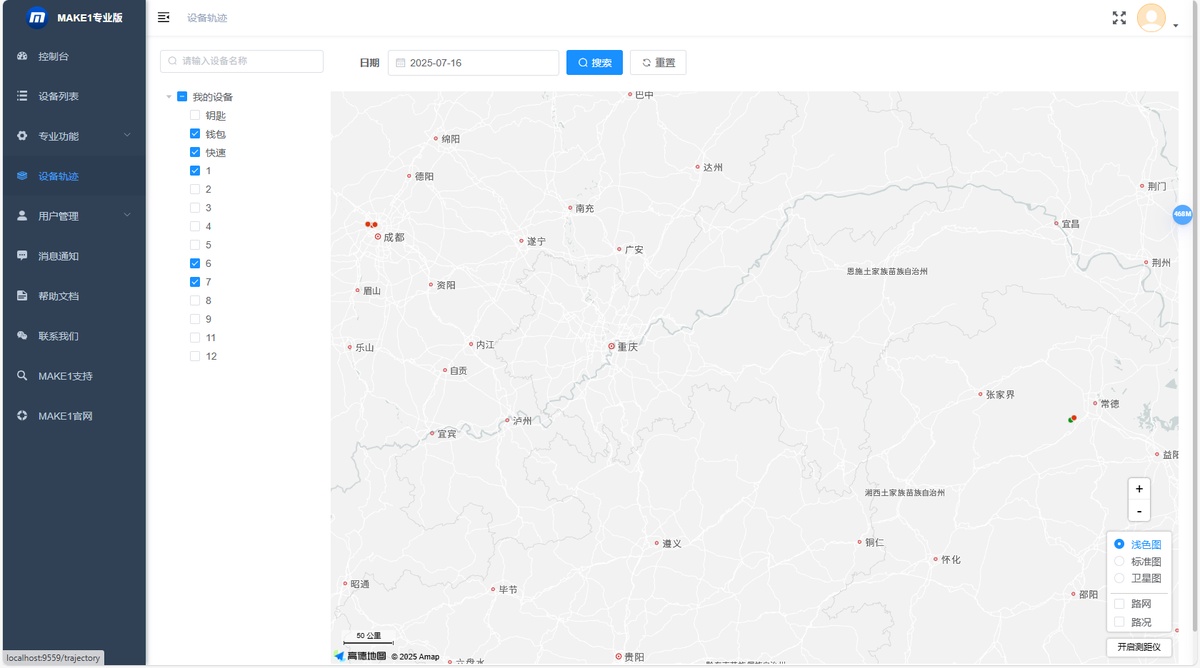This screenshot has height=668, width=1200.
Task: Click the 搜索 search button
Action: (x=594, y=62)
